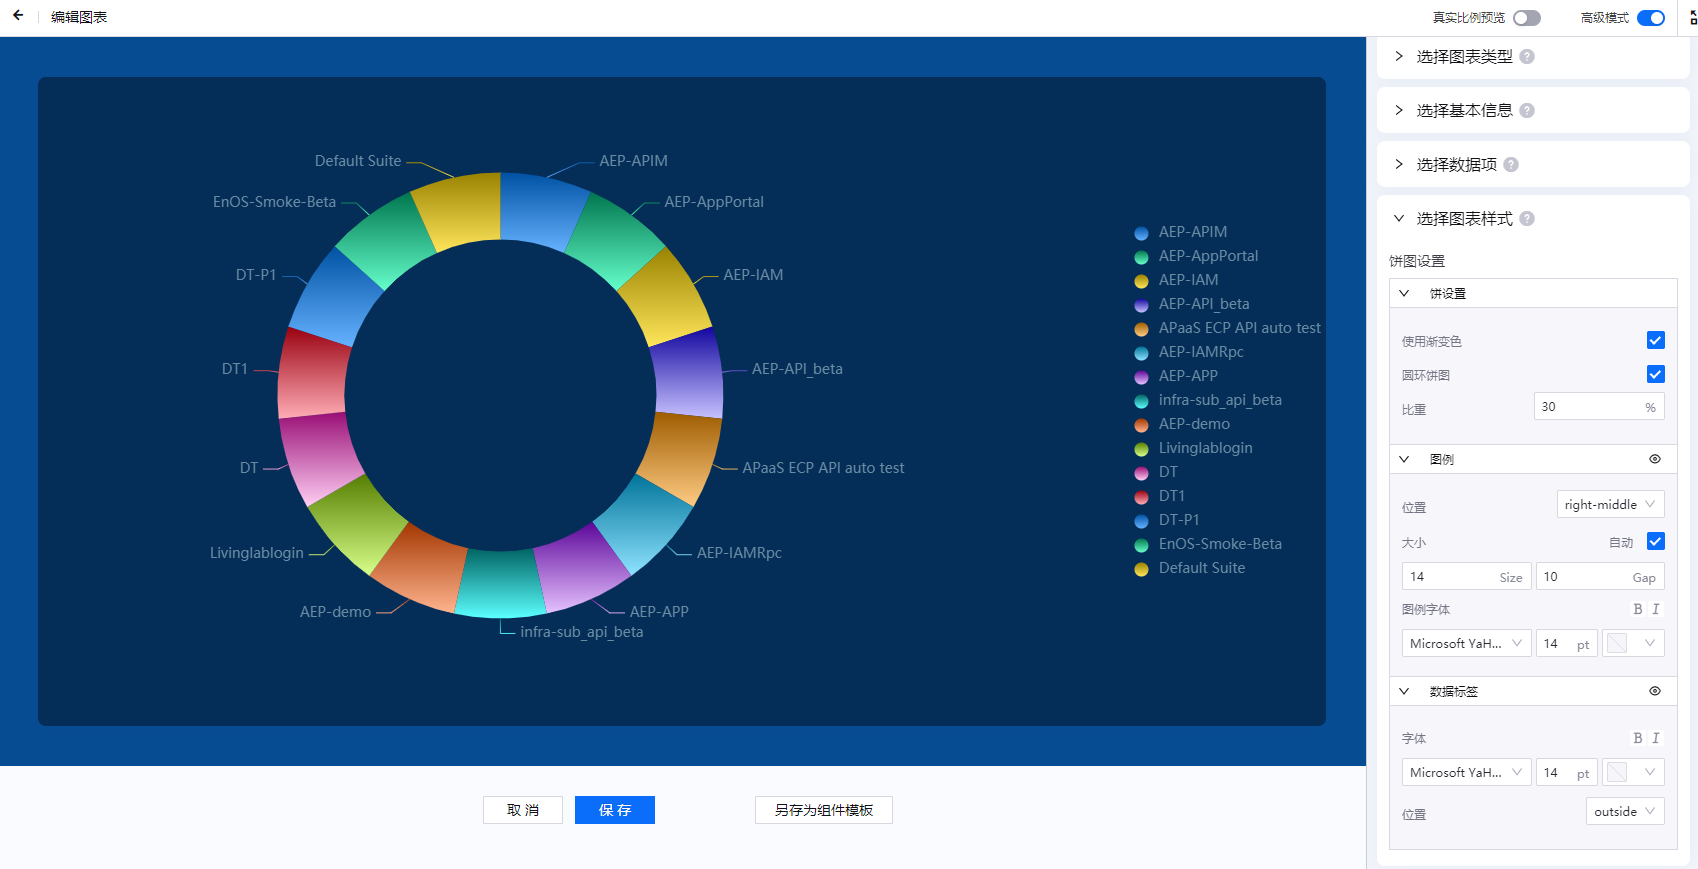Click AEP-APP legend dot

click(x=1141, y=377)
